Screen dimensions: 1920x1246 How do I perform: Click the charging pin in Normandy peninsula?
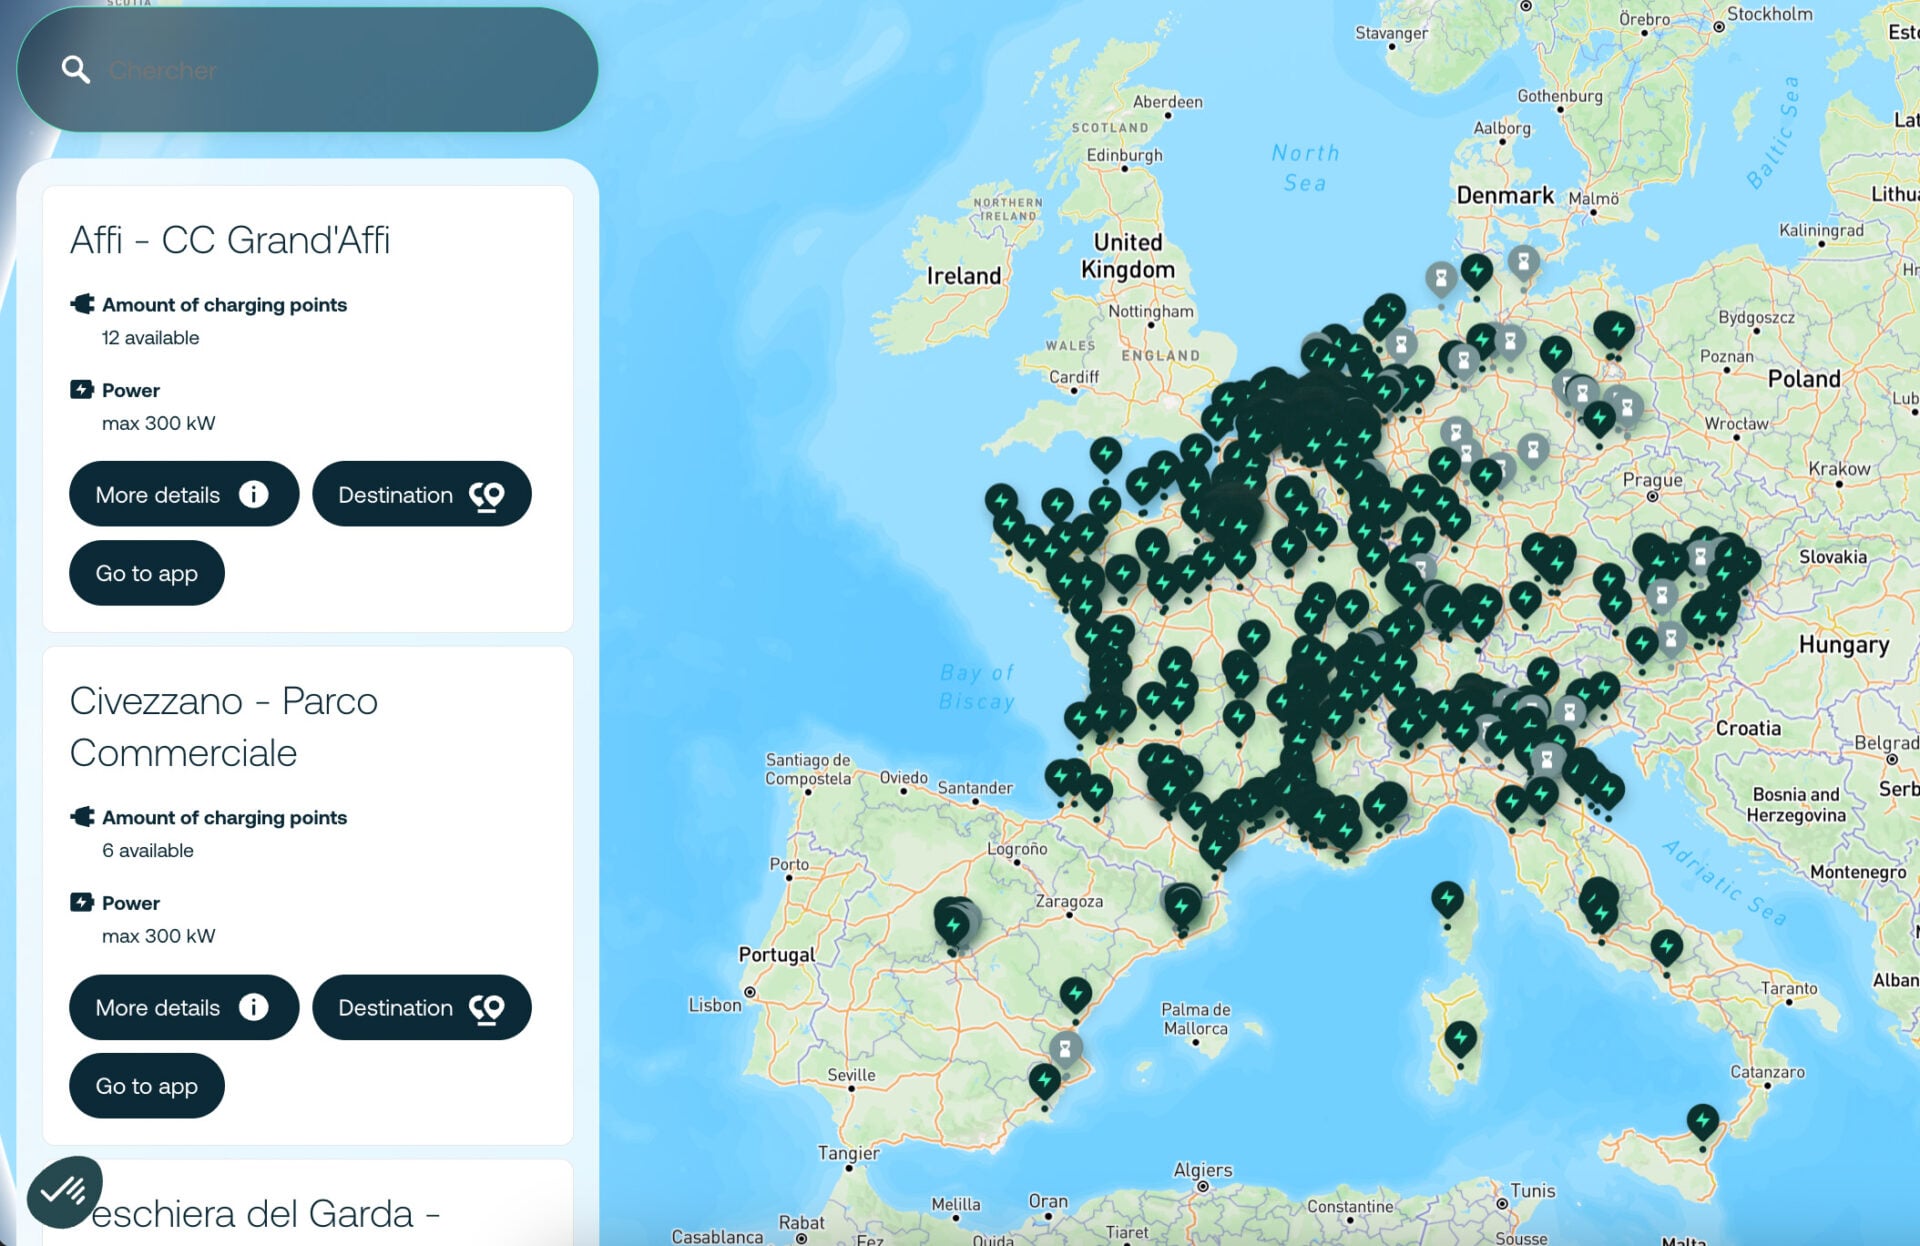[1105, 453]
